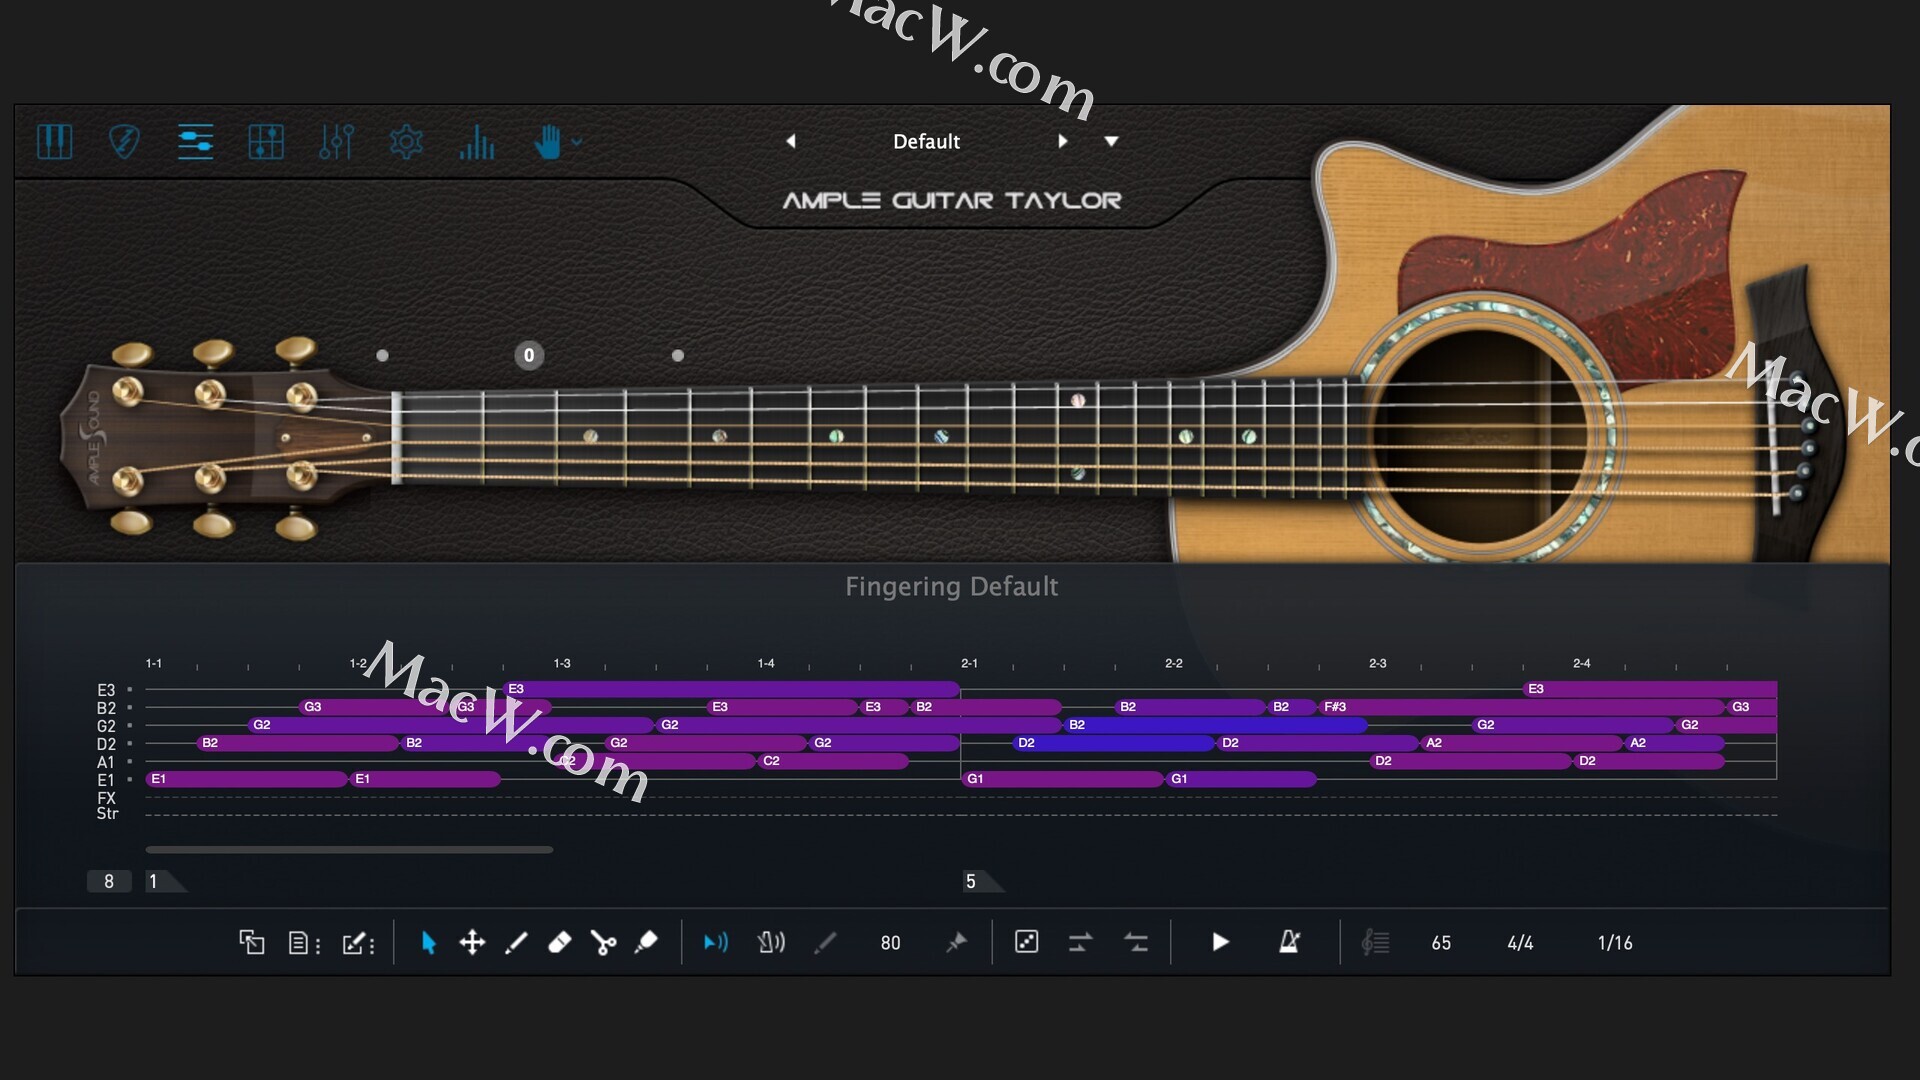Click the 2-2 ruler position
The width and height of the screenshot is (1920, 1080).
[1174, 663]
